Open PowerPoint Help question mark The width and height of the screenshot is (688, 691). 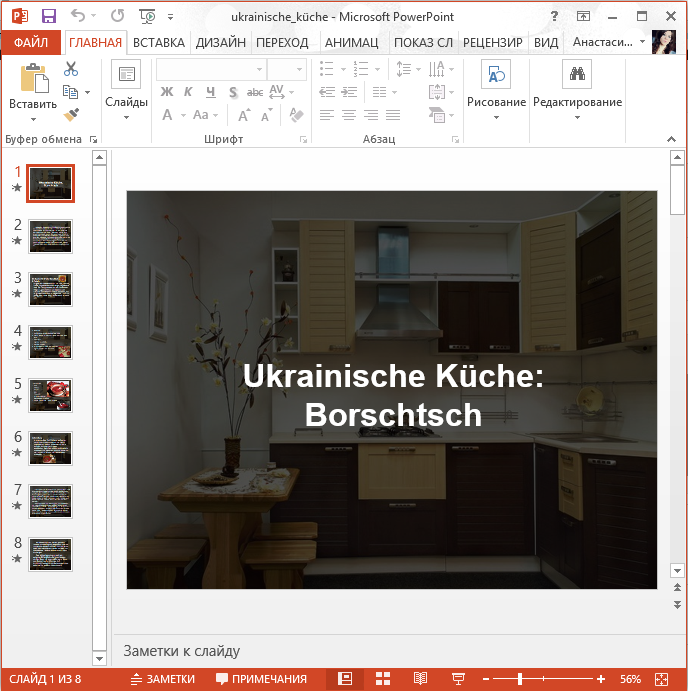point(554,16)
